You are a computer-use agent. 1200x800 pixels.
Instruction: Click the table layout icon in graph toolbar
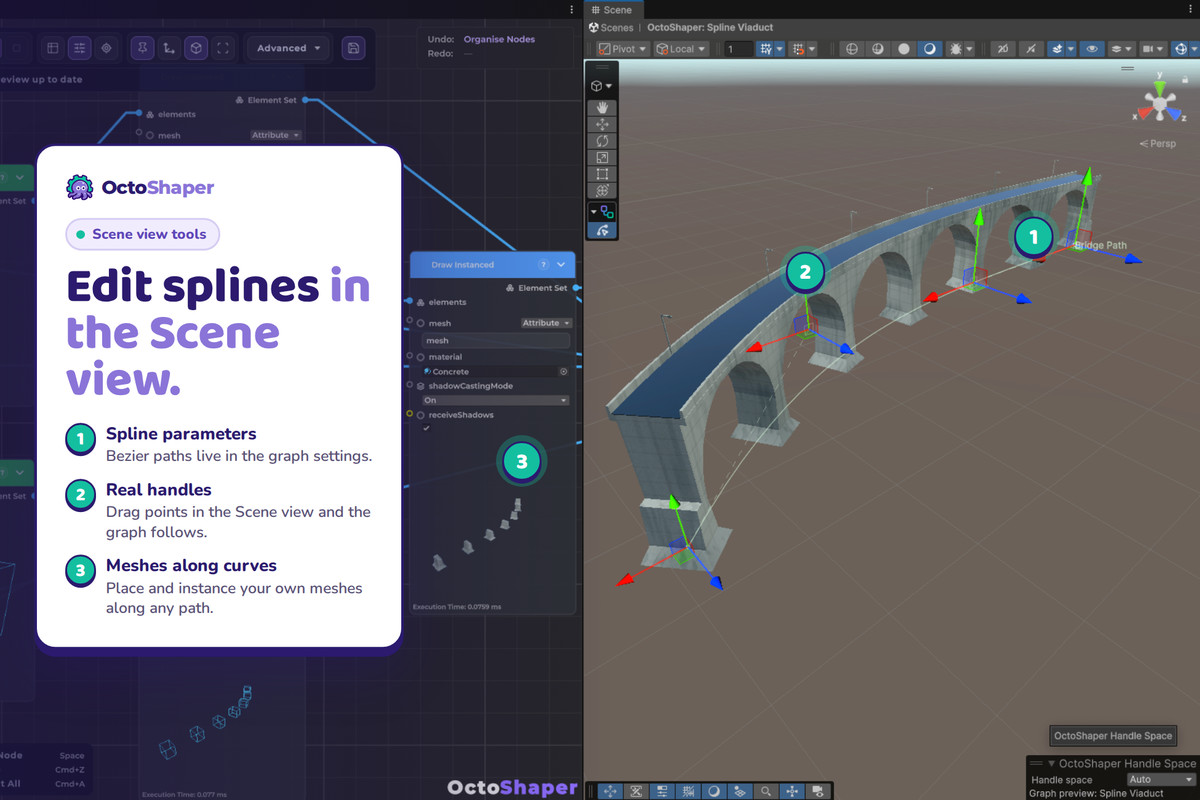pyautogui.click(x=53, y=48)
